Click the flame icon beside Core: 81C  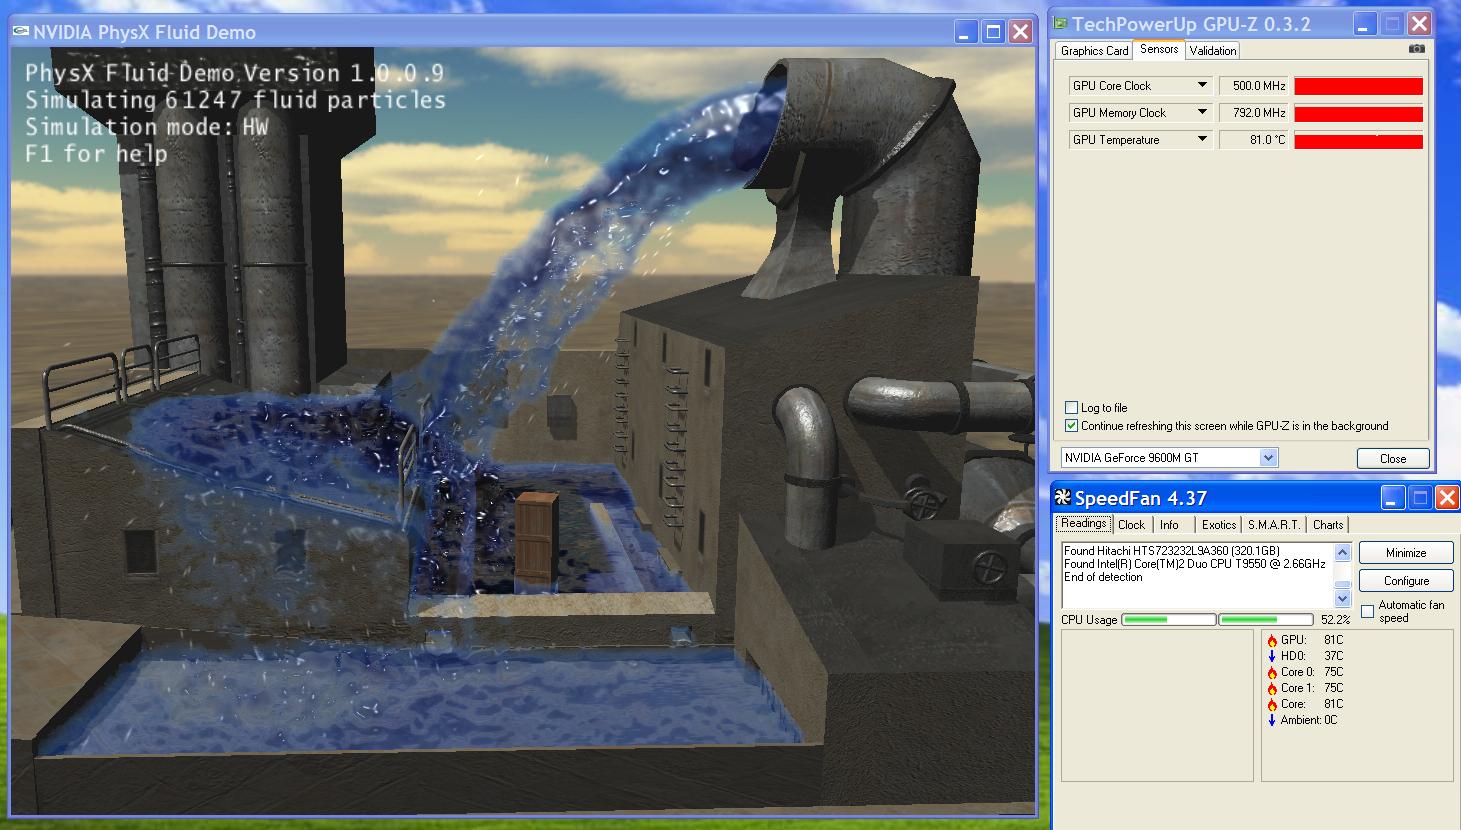coord(1272,704)
